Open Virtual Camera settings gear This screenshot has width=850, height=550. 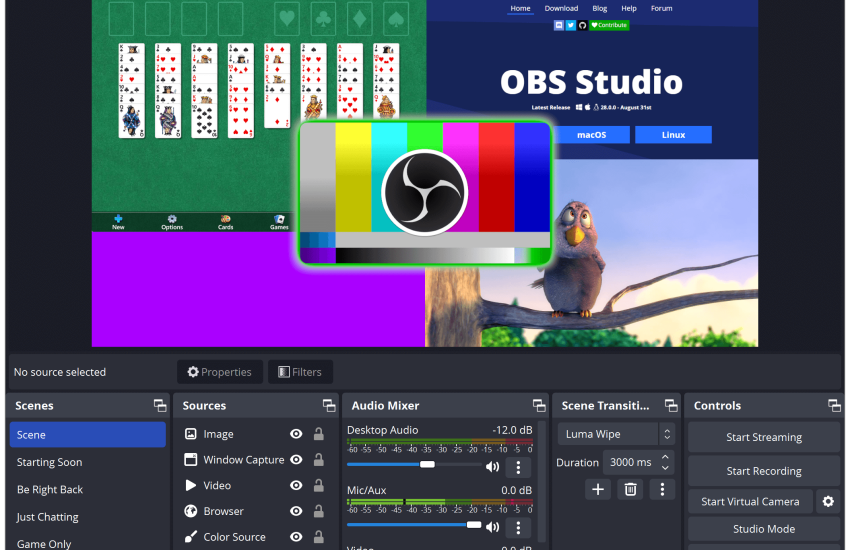pos(827,502)
